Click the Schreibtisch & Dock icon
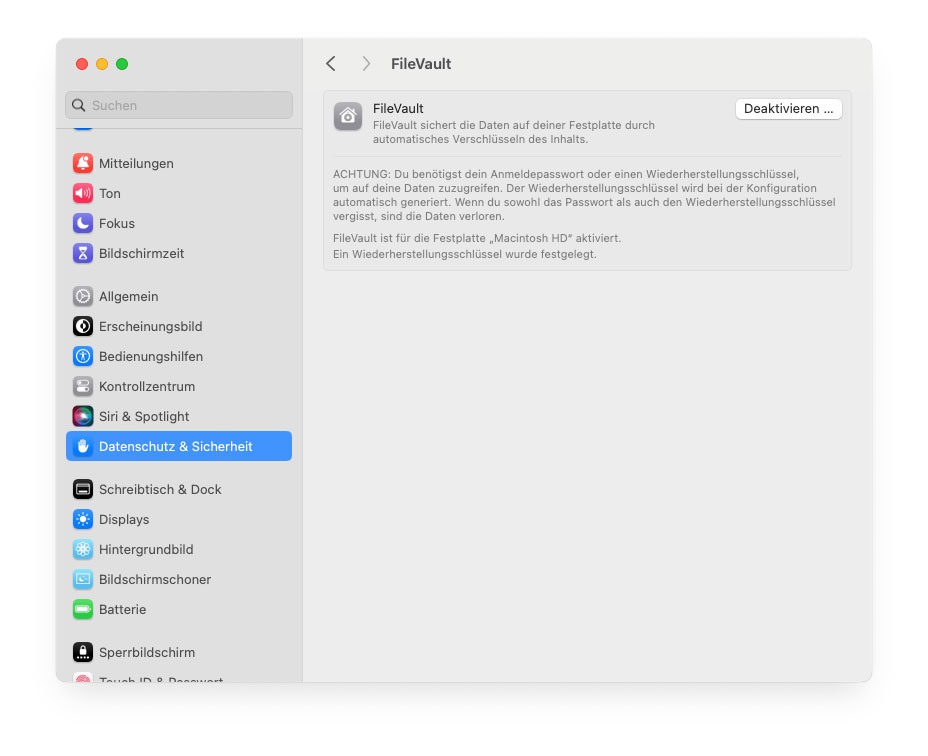This screenshot has width=928, height=756. click(x=83, y=489)
